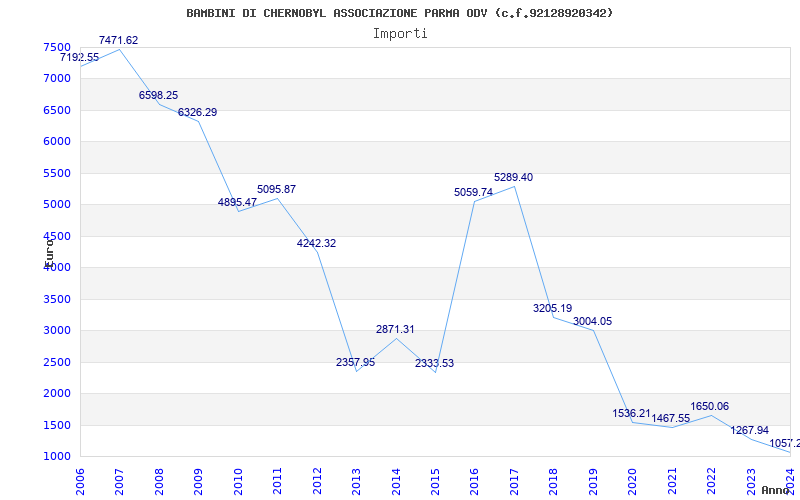Select the x-axis year 2019
Screen dimensions: 800x500
pos(593,482)
